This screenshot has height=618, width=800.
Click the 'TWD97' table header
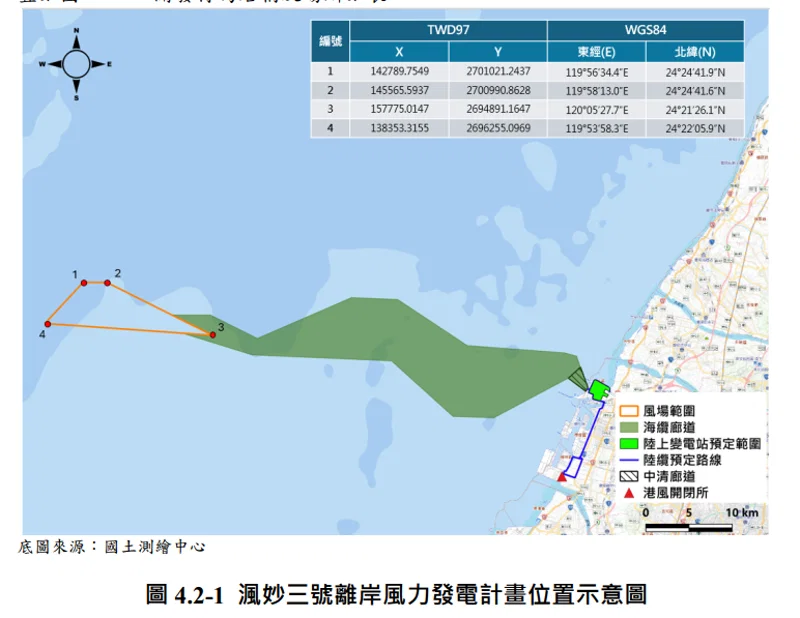pyautogui.click(x=448, y=30)
